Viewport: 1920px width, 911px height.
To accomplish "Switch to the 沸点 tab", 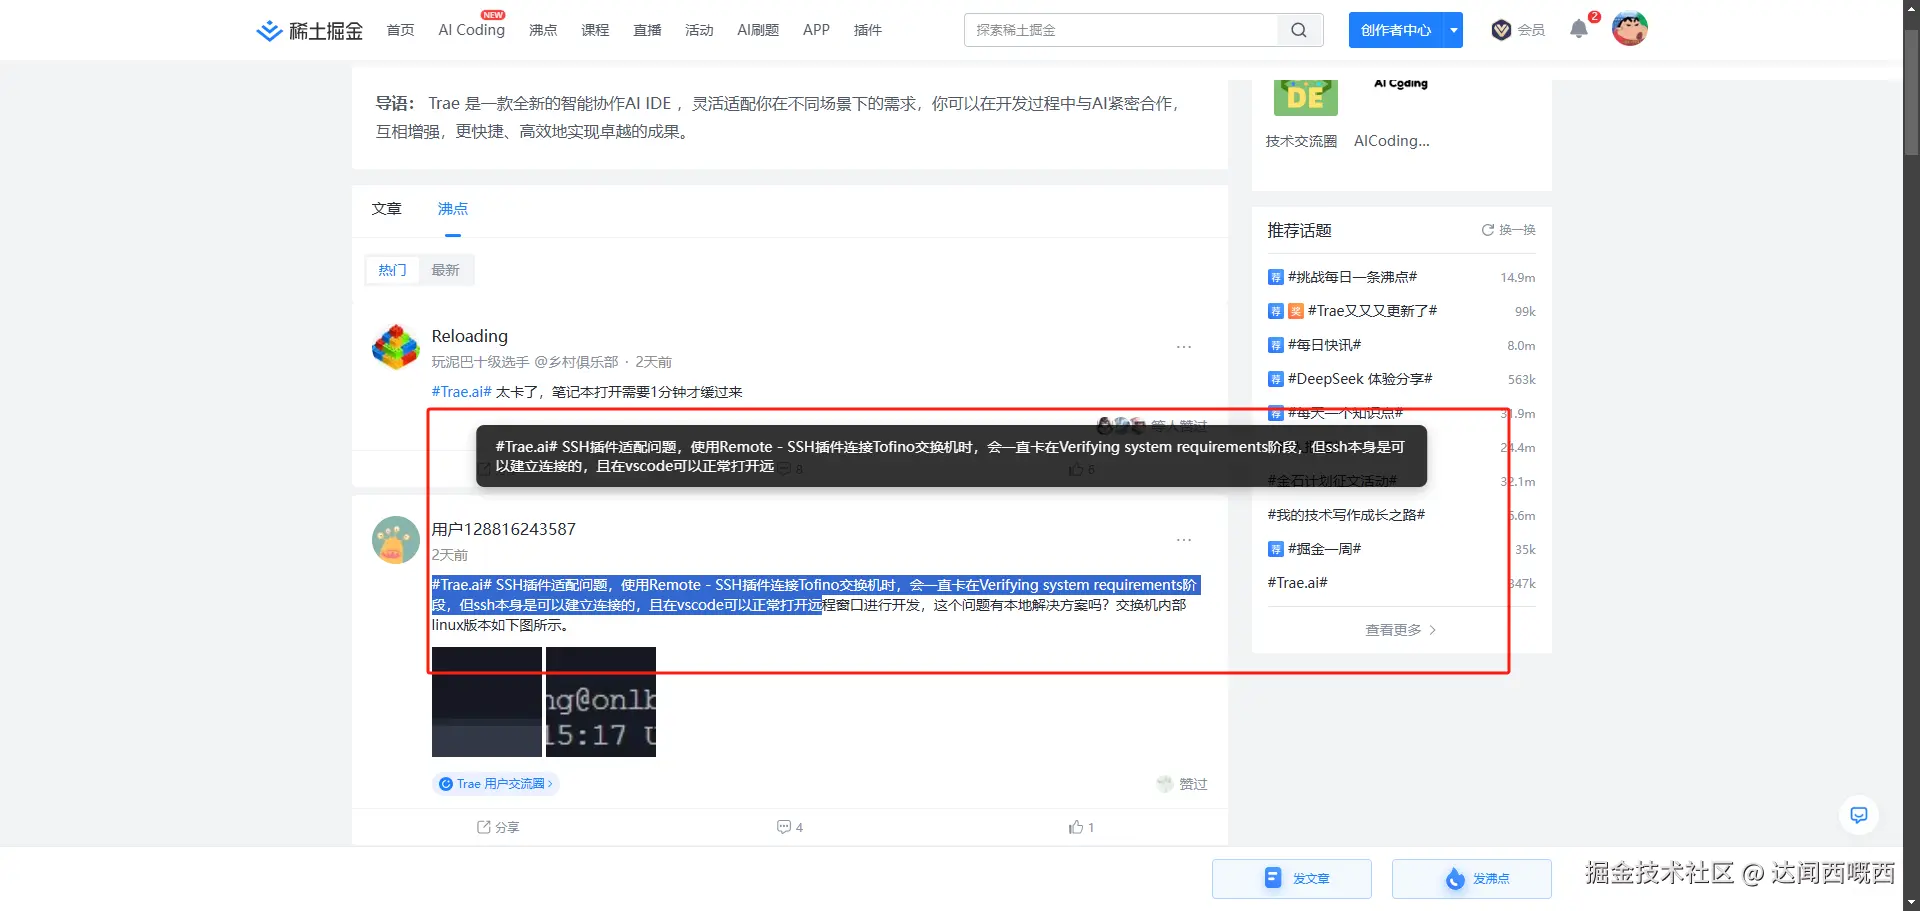I will pos(451,209).
